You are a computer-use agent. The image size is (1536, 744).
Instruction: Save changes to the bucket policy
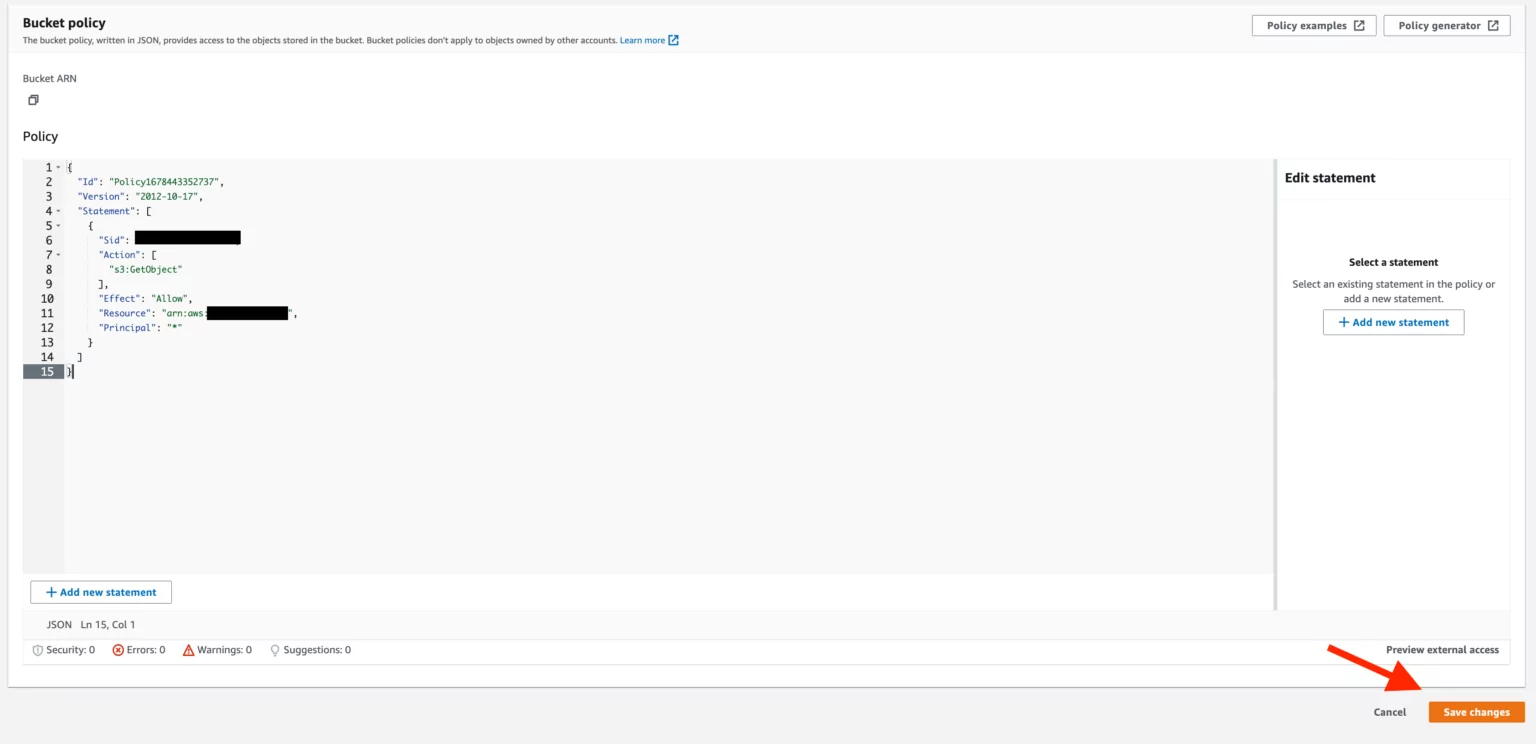[1476, 712]
